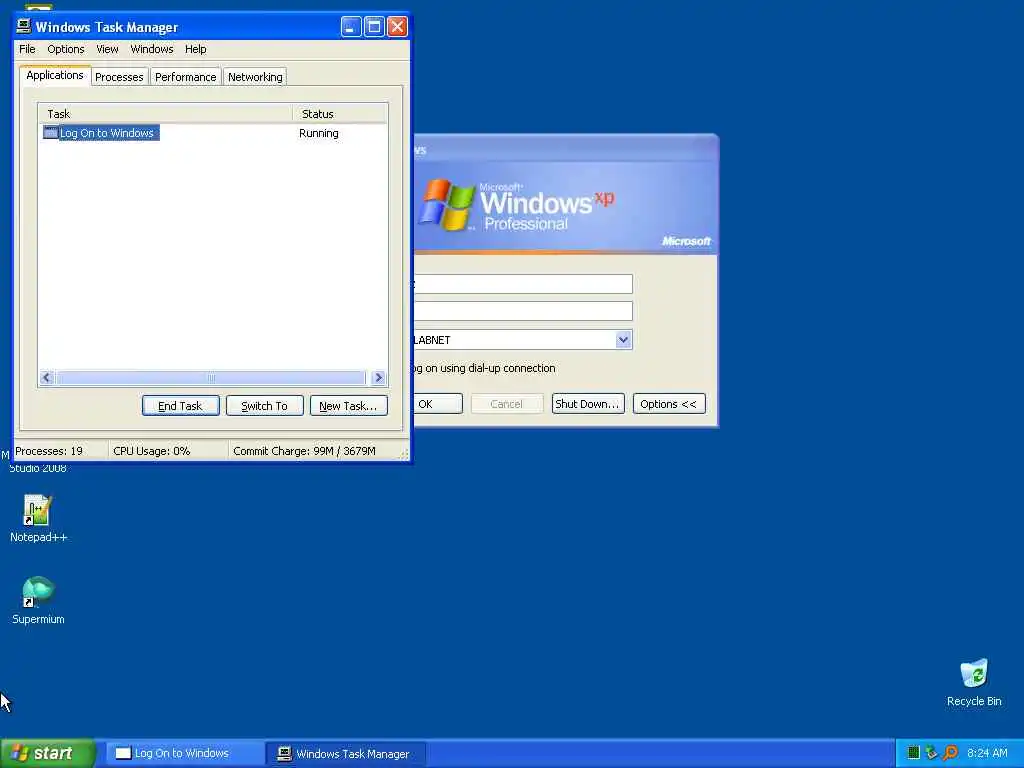Click Shut Down... in the logon dialog
The image size is (1024, 768).
coord(588,404)
